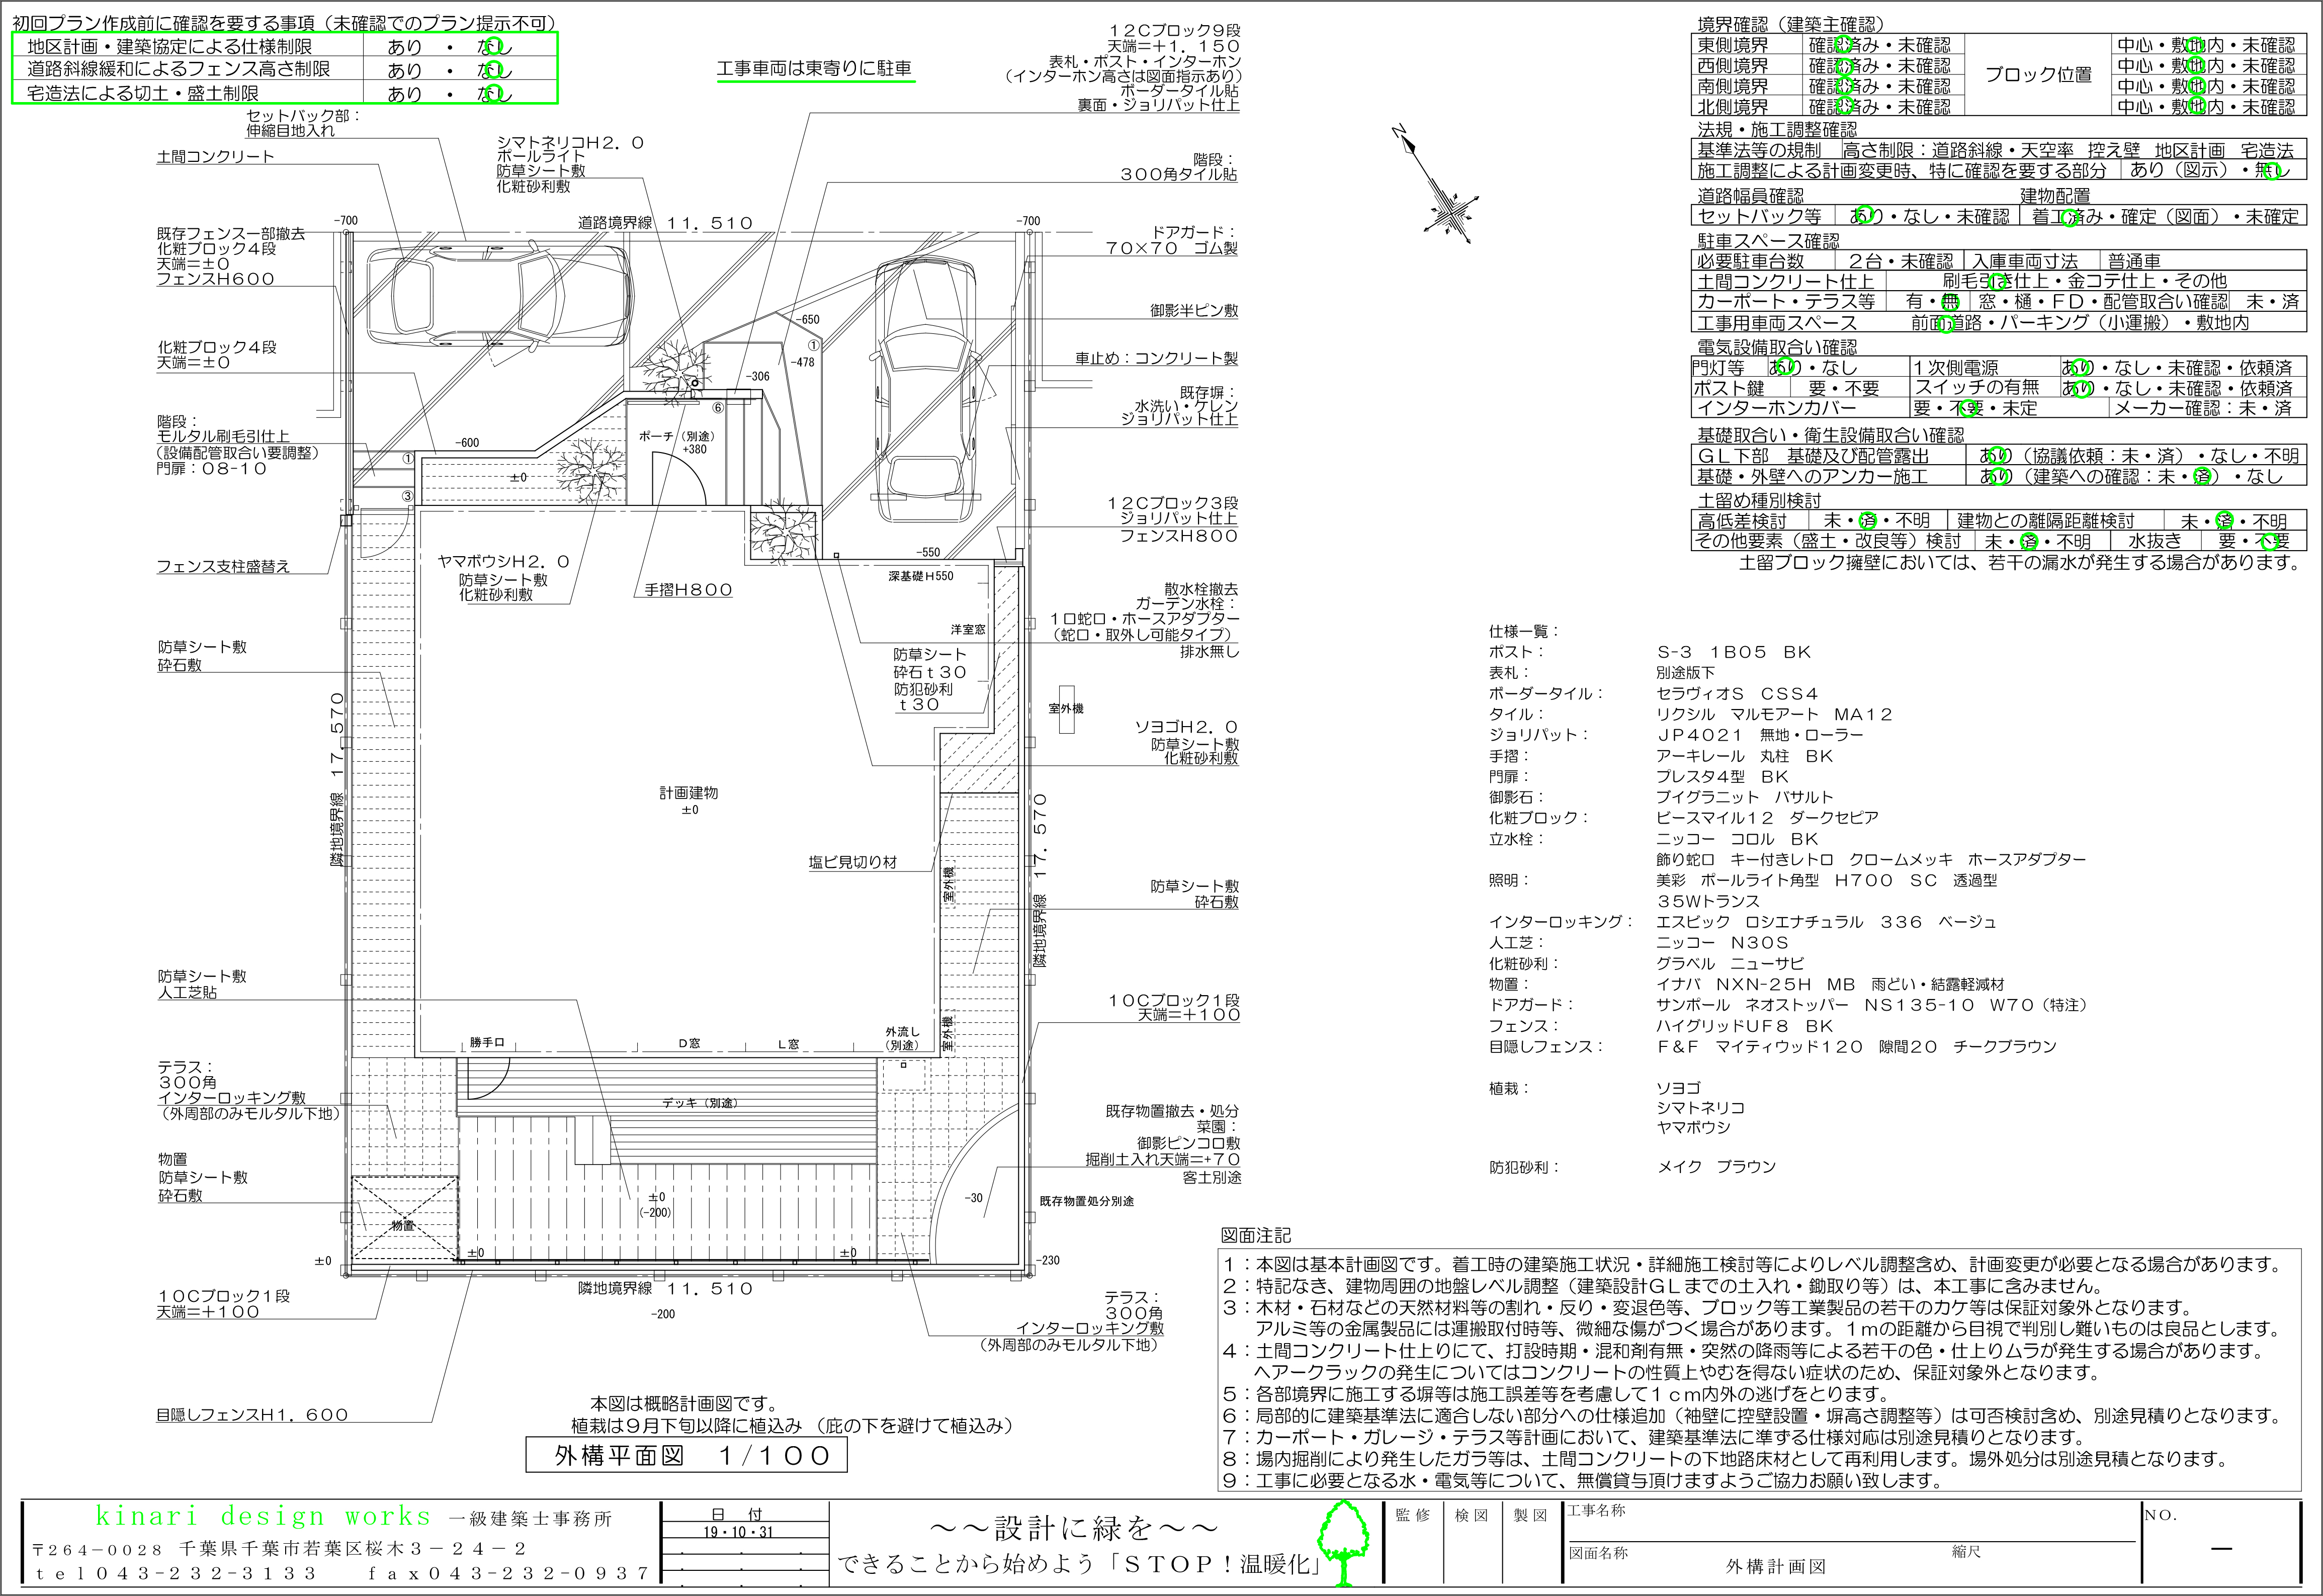Click the ヤマボウシH2.0 planting note
Screen dimensions: 2323x1596
504,562
